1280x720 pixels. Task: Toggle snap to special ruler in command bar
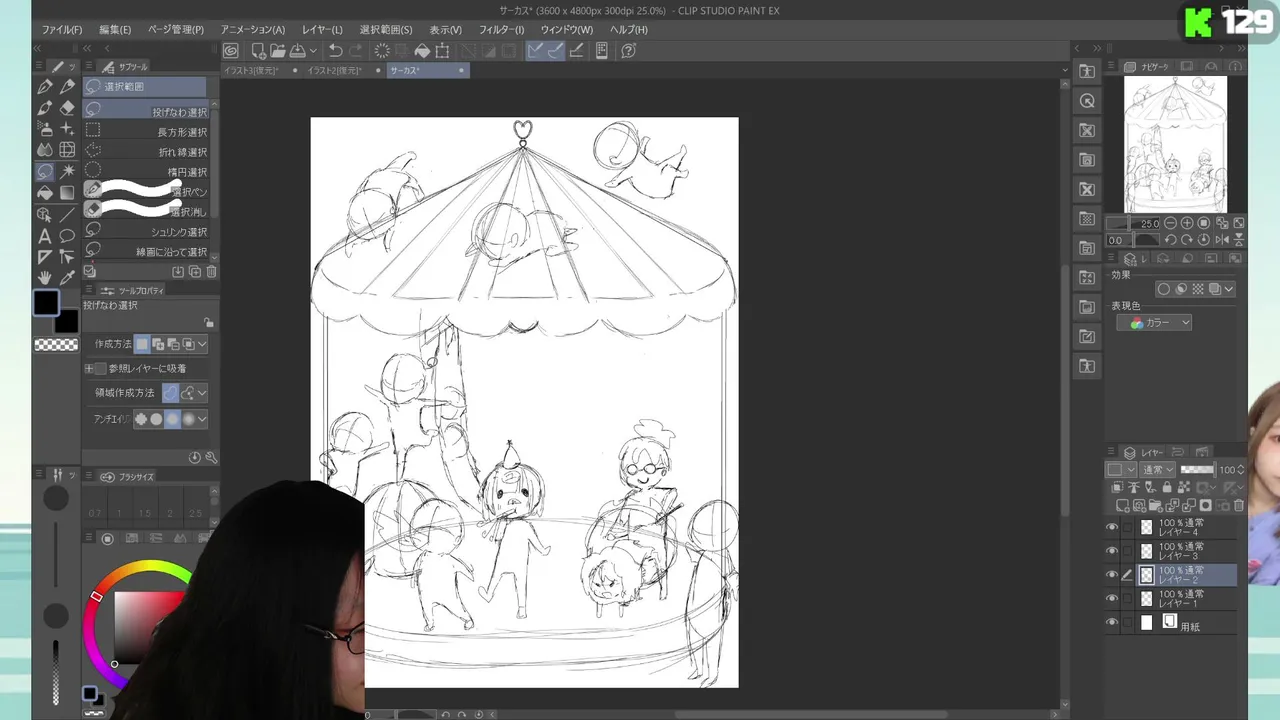point(556,50)
